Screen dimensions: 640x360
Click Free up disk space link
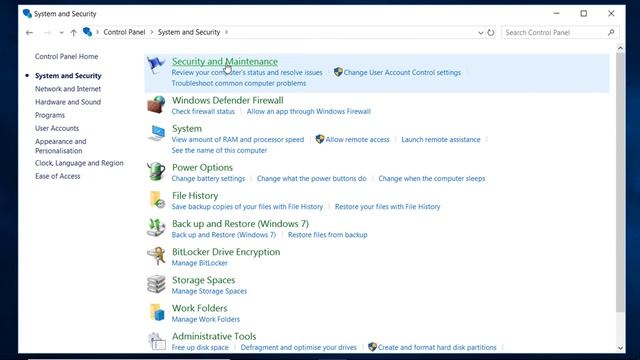(200, 347)
